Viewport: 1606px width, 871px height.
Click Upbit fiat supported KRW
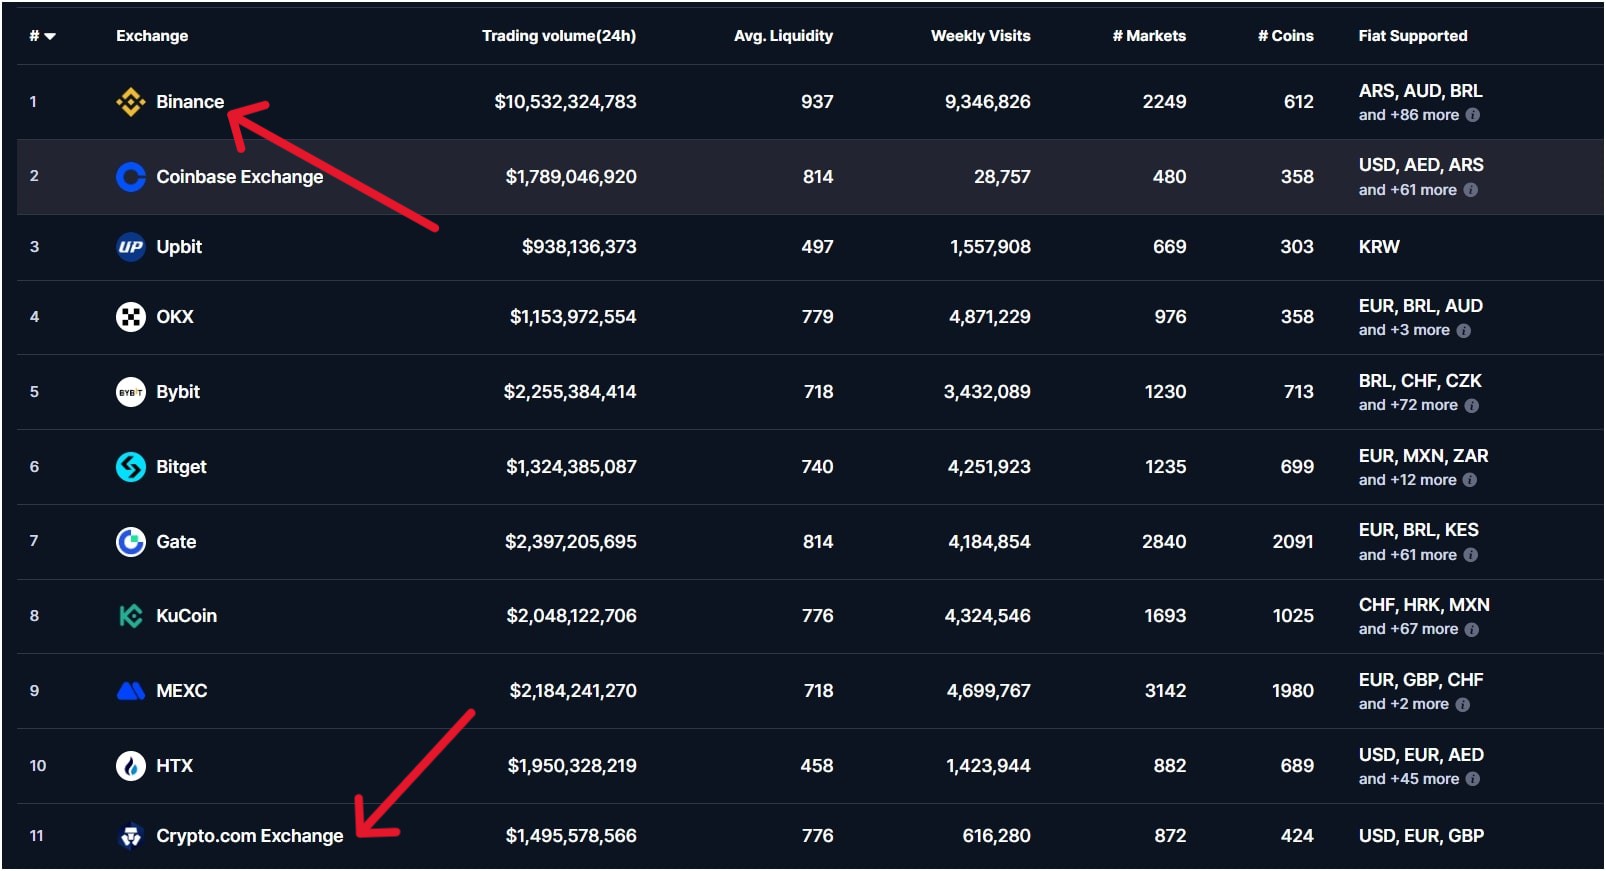click(x=1379, y=247)
